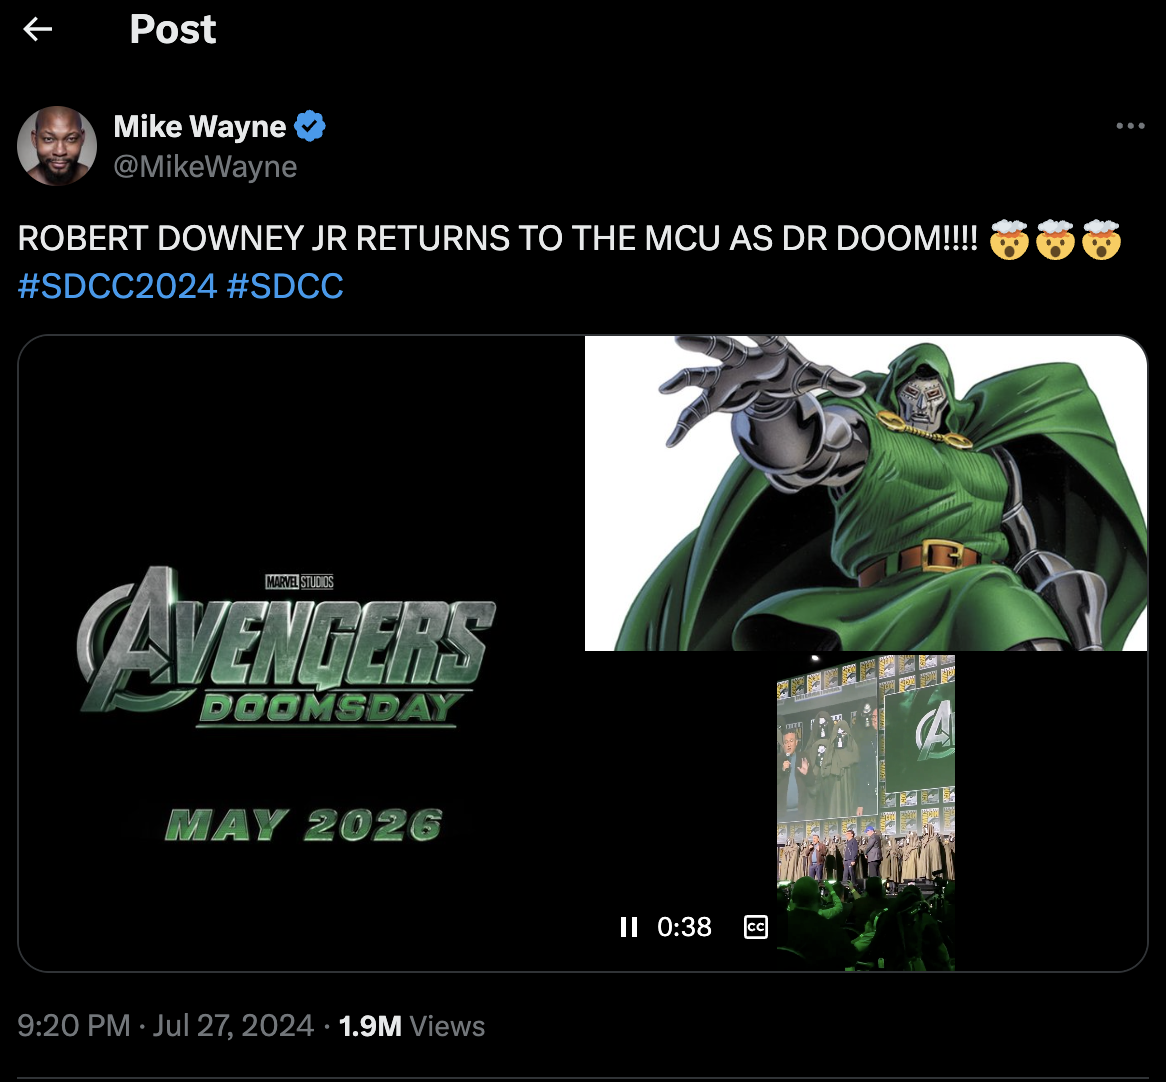Screen dimensions: 1166x1082
Task: Click the Mike Wayne display name
Action: coord(200,127)
